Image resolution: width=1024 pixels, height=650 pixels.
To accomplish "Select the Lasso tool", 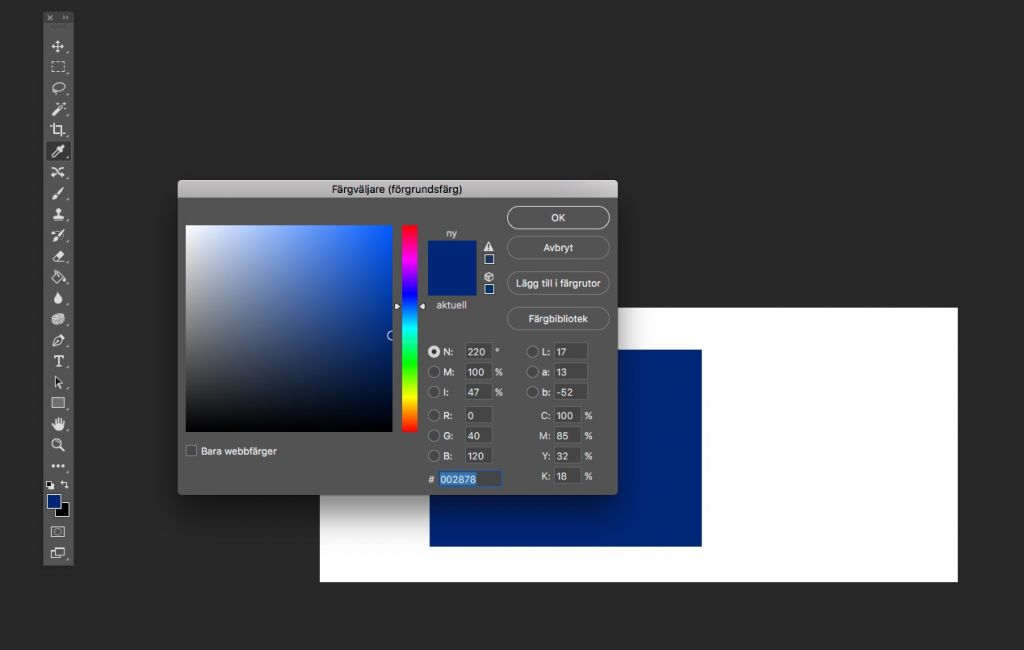I will (x=58, y=88).
